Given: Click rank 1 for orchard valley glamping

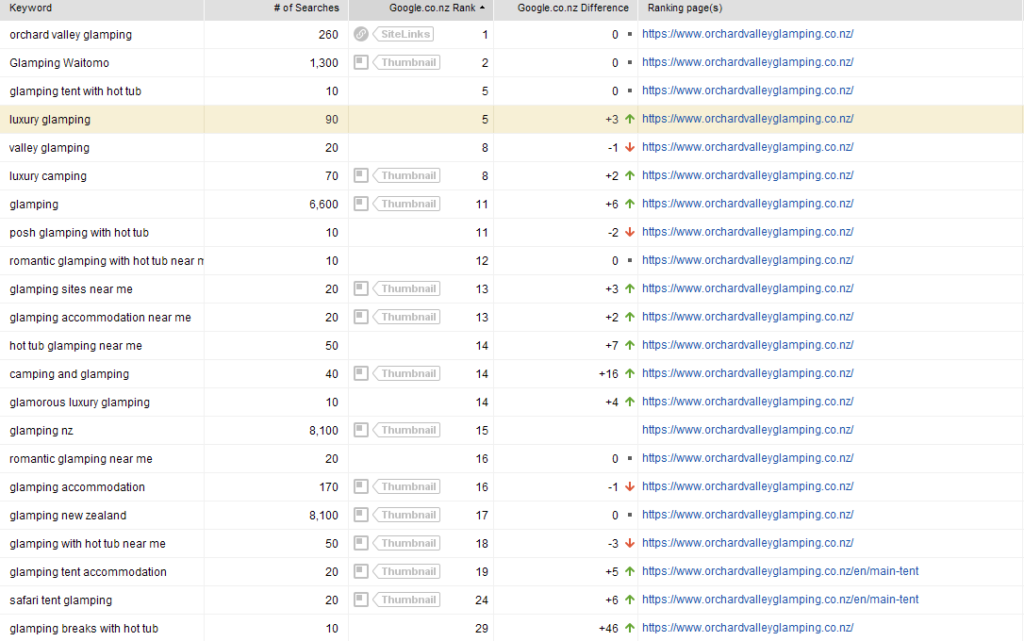Looking at the screenshot, I should click(x=485, y=35).
